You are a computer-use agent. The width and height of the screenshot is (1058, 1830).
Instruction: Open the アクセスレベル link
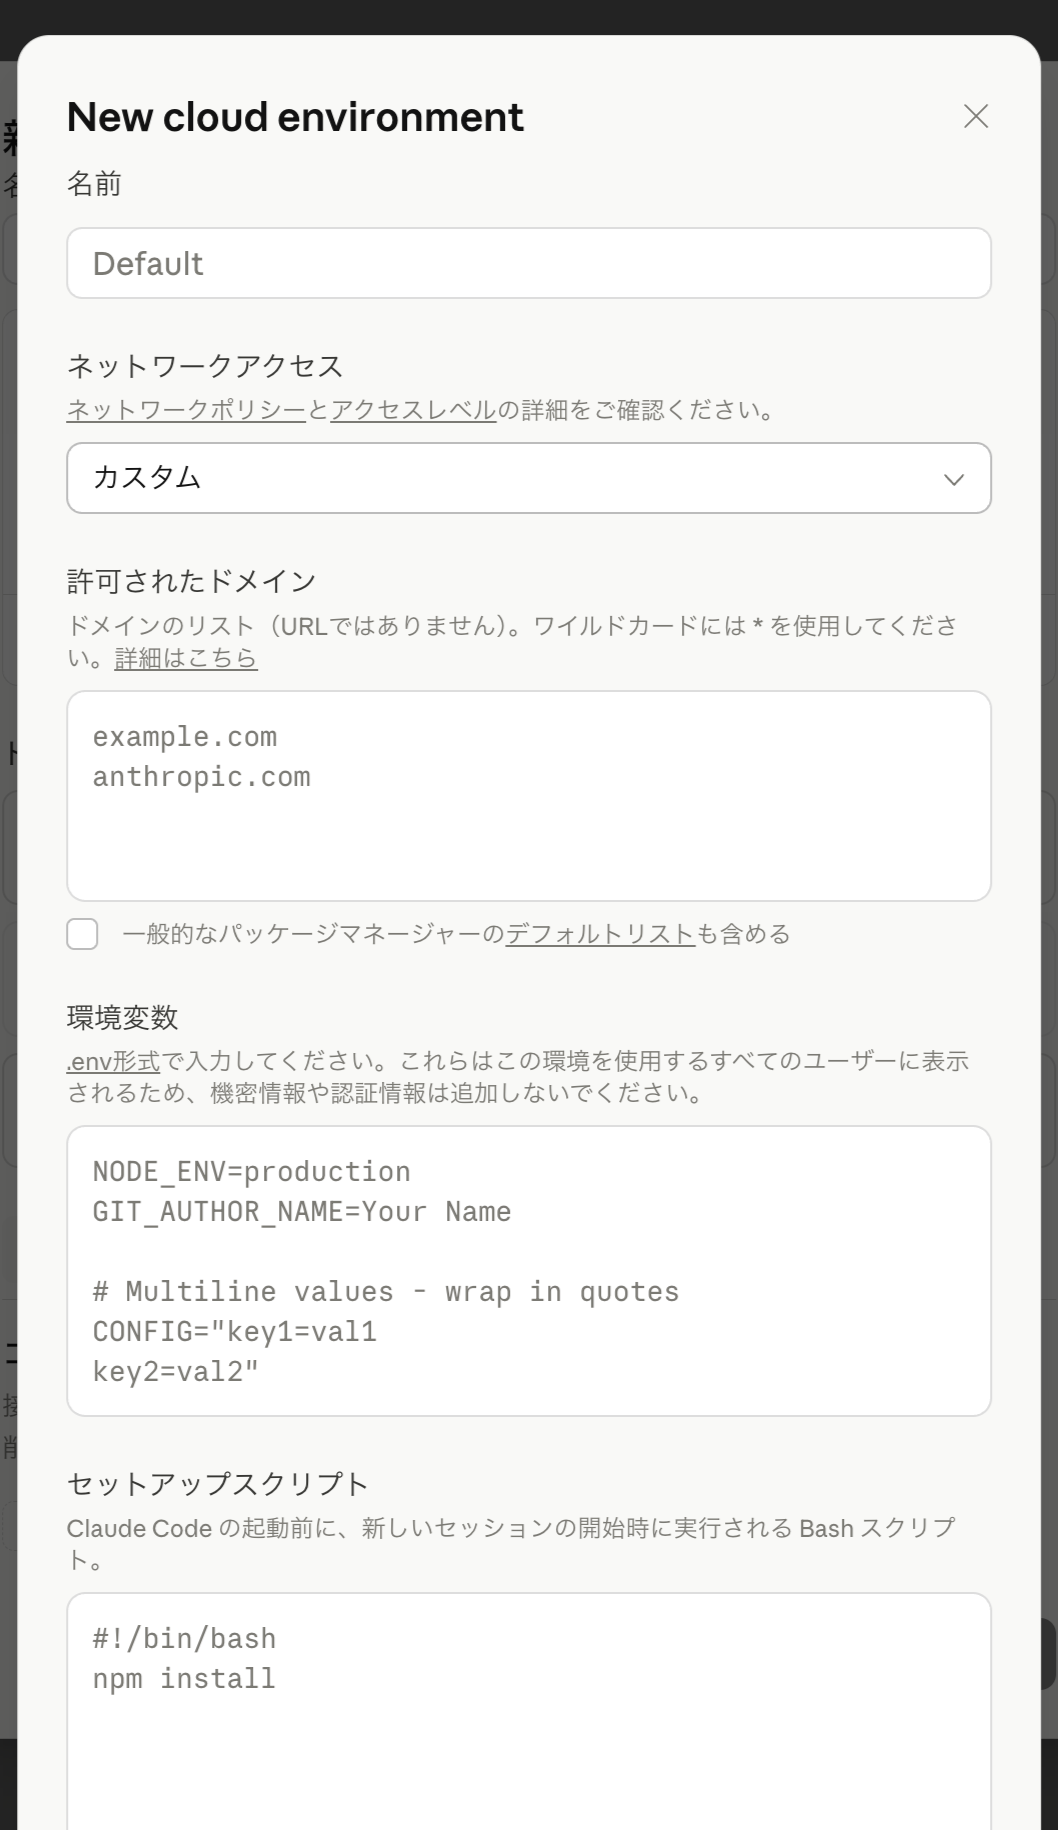point(413,410)
